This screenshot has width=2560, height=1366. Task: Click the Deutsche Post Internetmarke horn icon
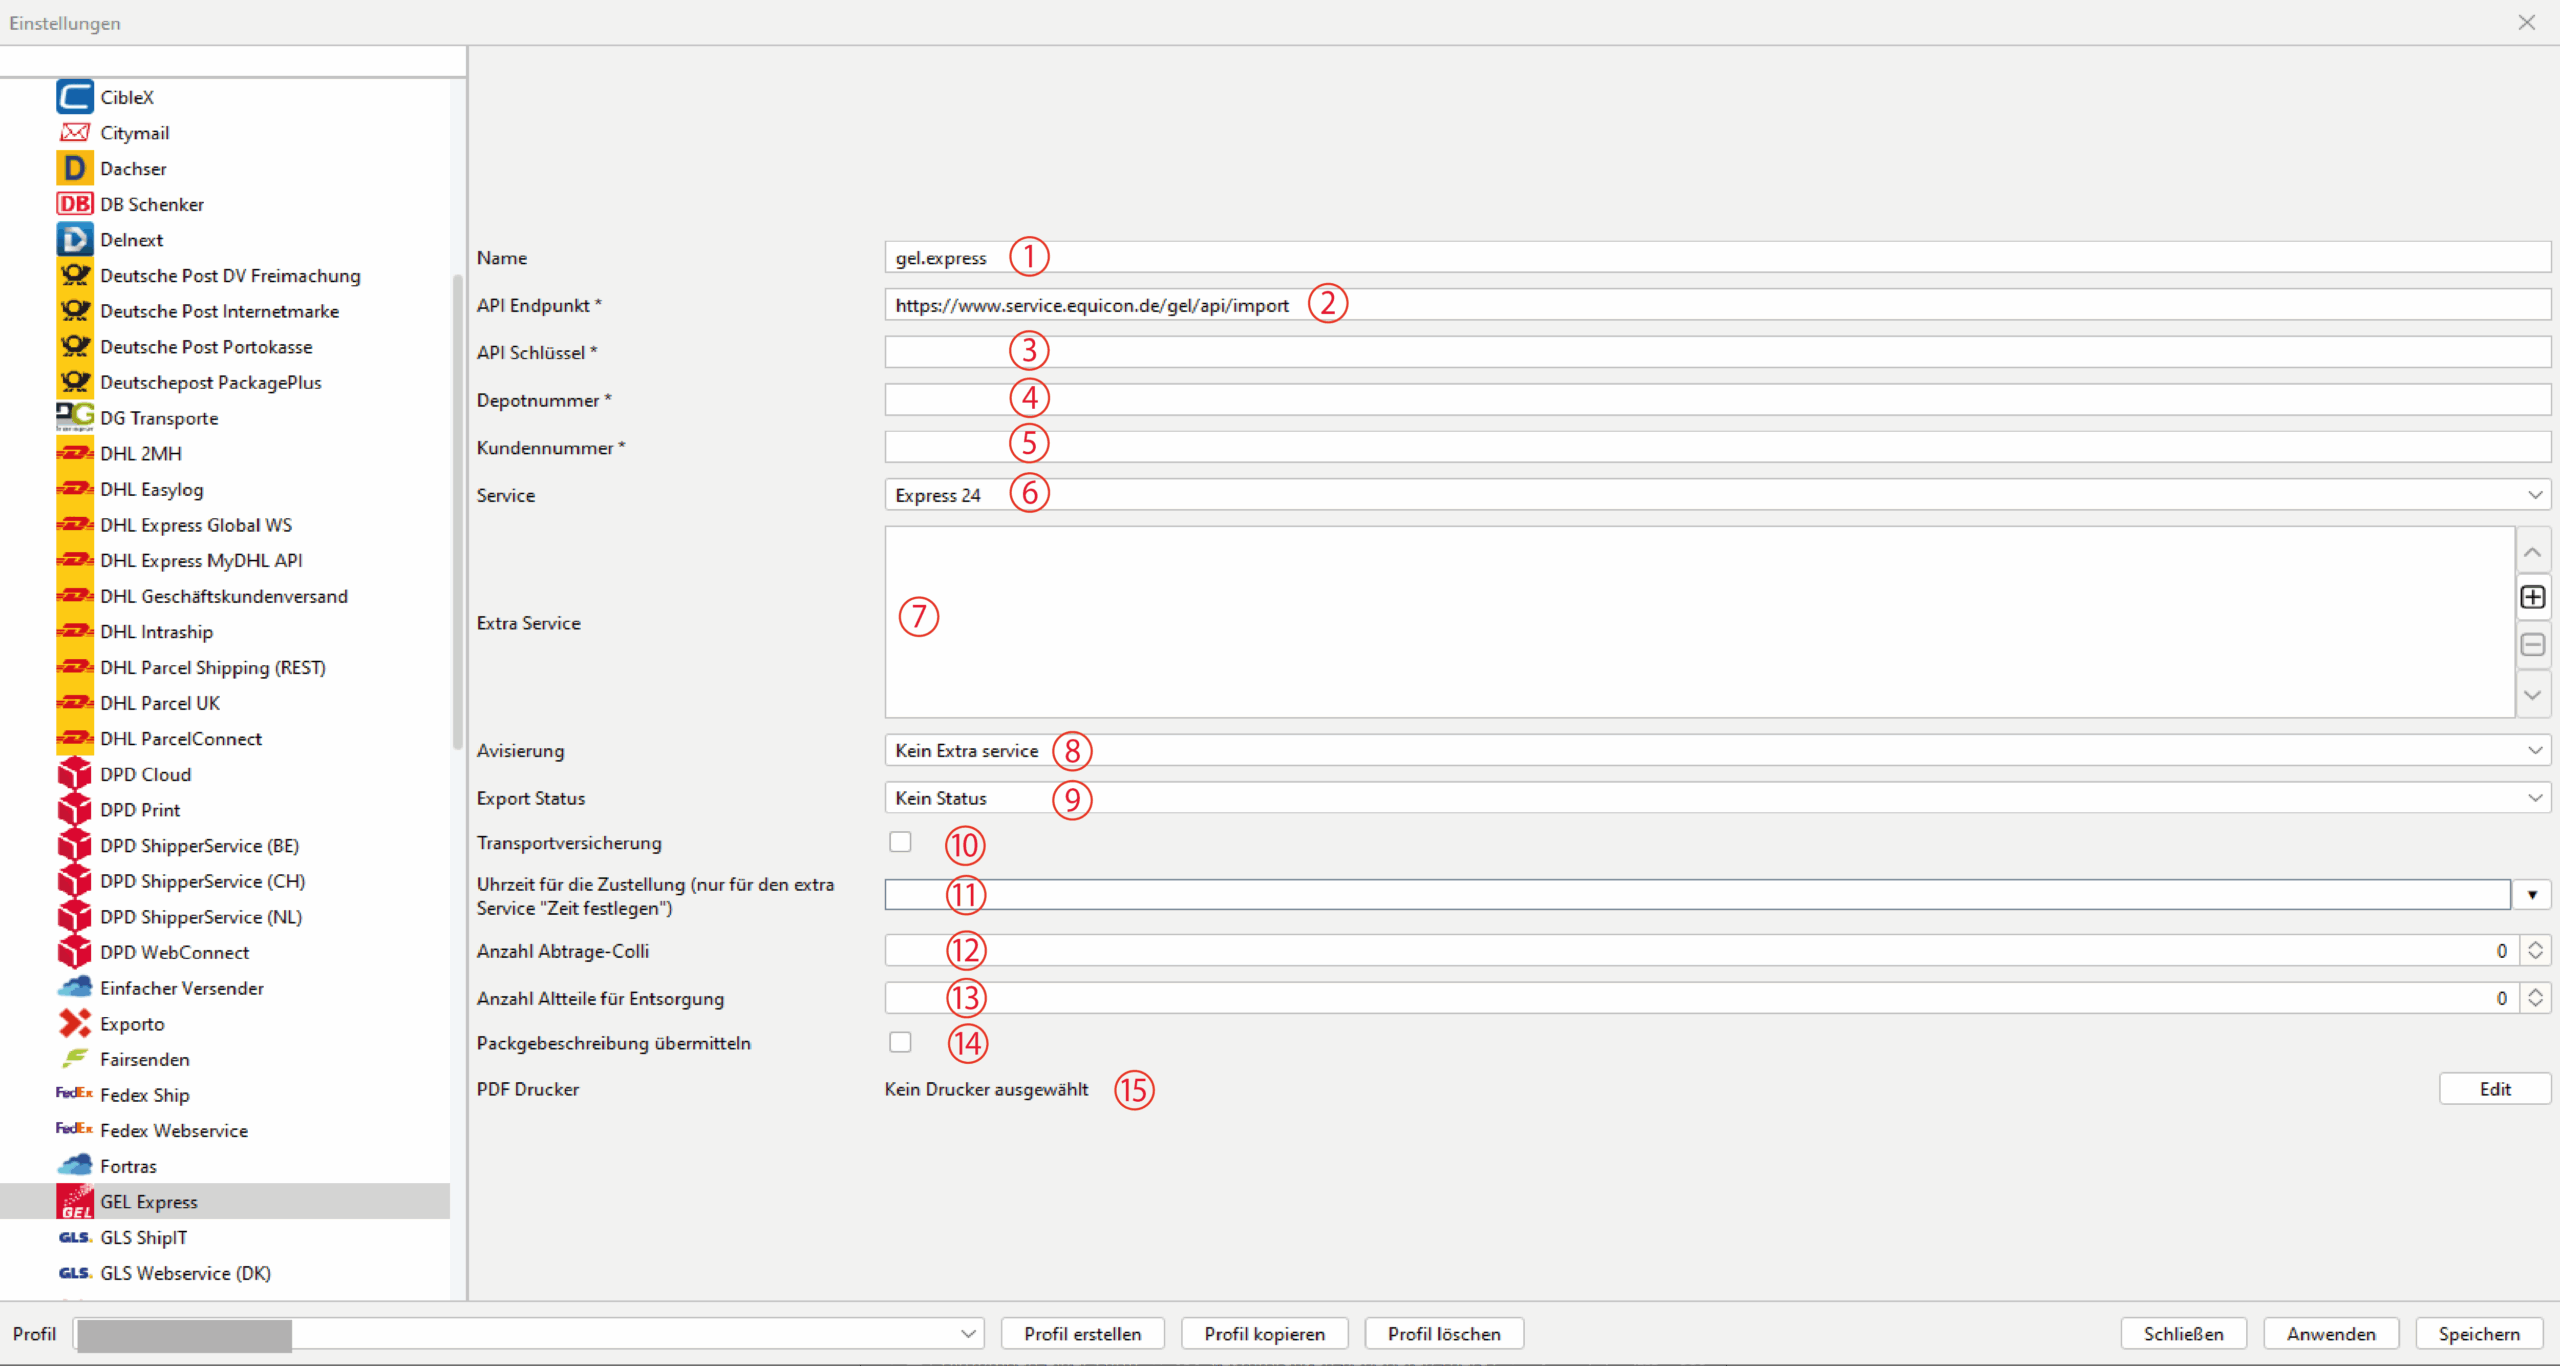coord(75,311)
